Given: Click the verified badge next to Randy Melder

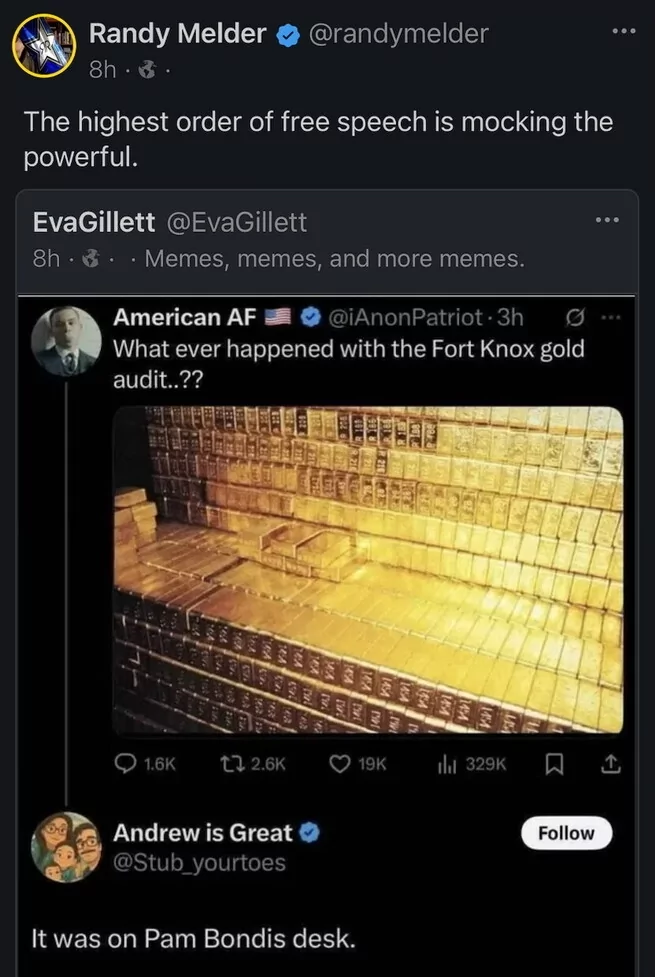Looking at the screenshot, I should click(286, 34).
